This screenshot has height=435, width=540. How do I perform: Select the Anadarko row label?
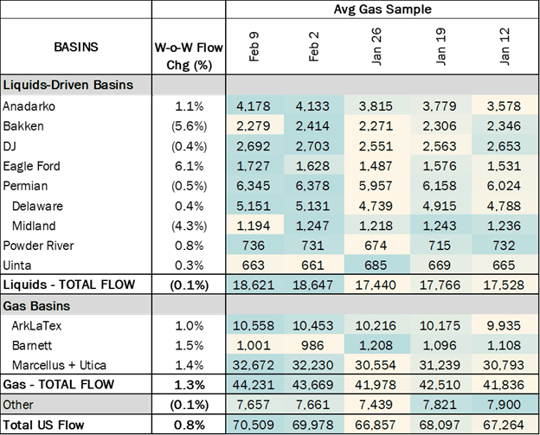(29, 106)
